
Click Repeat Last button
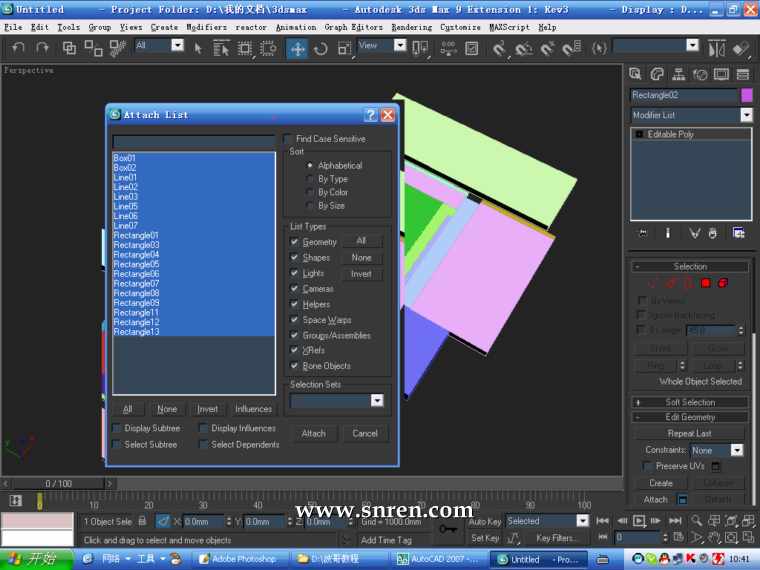pyautogui.click(x=690, y=433)
